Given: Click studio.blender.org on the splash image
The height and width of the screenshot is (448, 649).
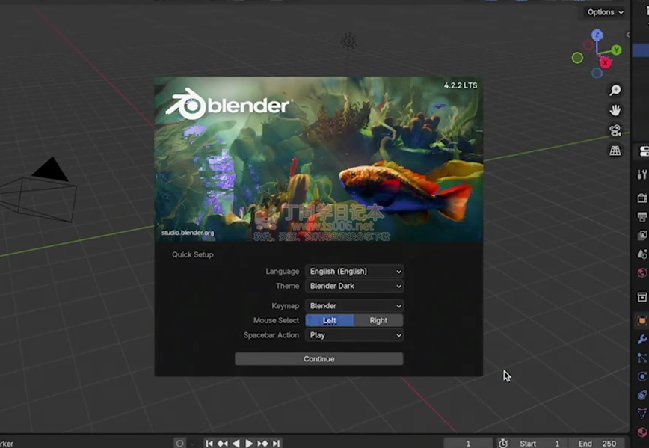Looking at the screenshot, I should 188,233.
